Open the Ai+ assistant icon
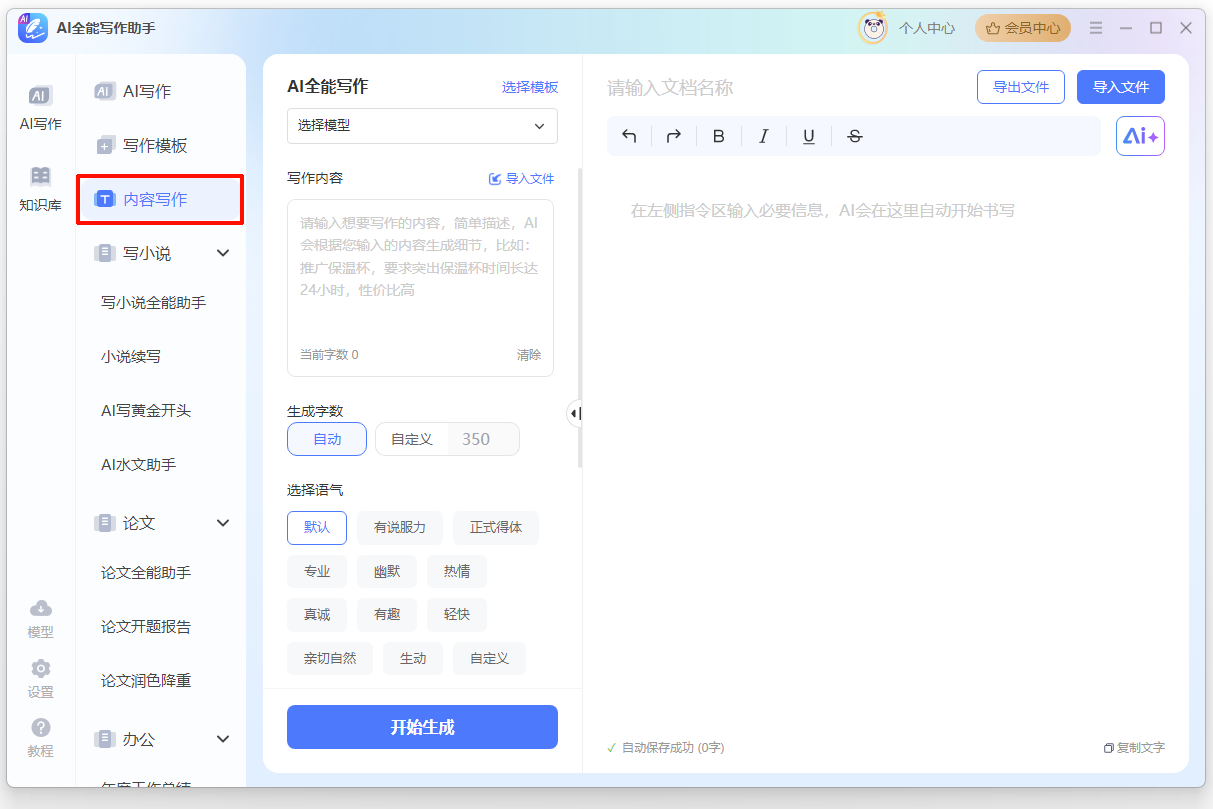The width and height of the screenshot is (1213, 809). click(1139, 135)
